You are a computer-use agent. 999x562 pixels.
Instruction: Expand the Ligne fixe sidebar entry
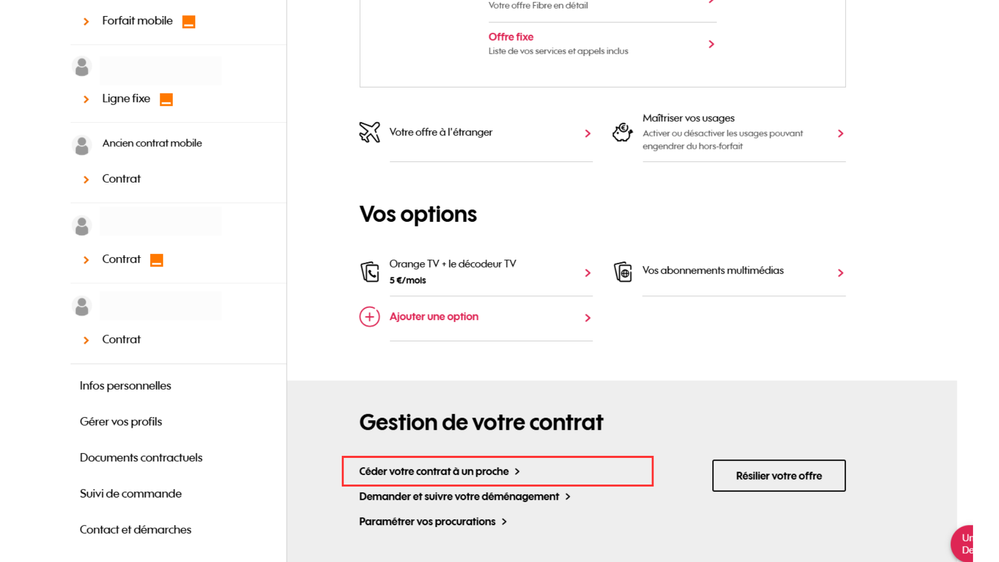point(86,99)
